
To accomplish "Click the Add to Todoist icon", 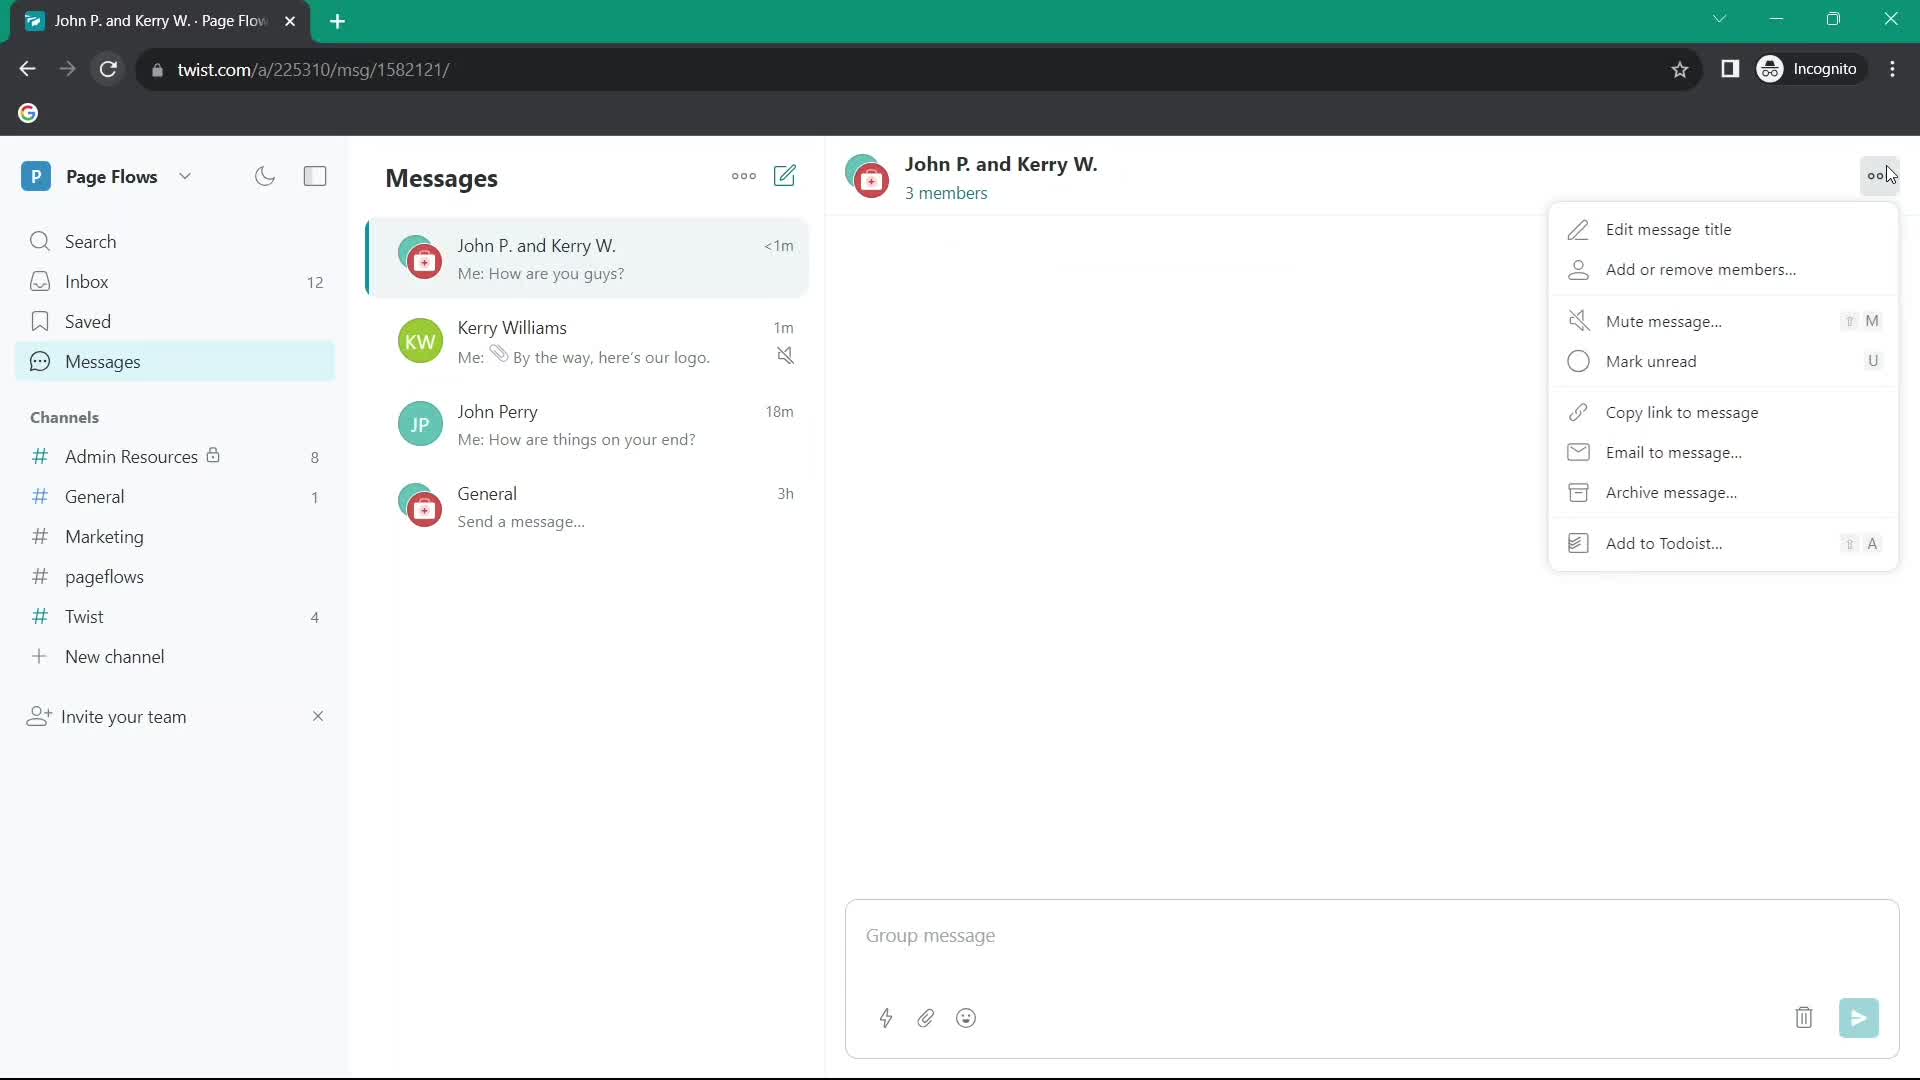I will point(1578,543).
